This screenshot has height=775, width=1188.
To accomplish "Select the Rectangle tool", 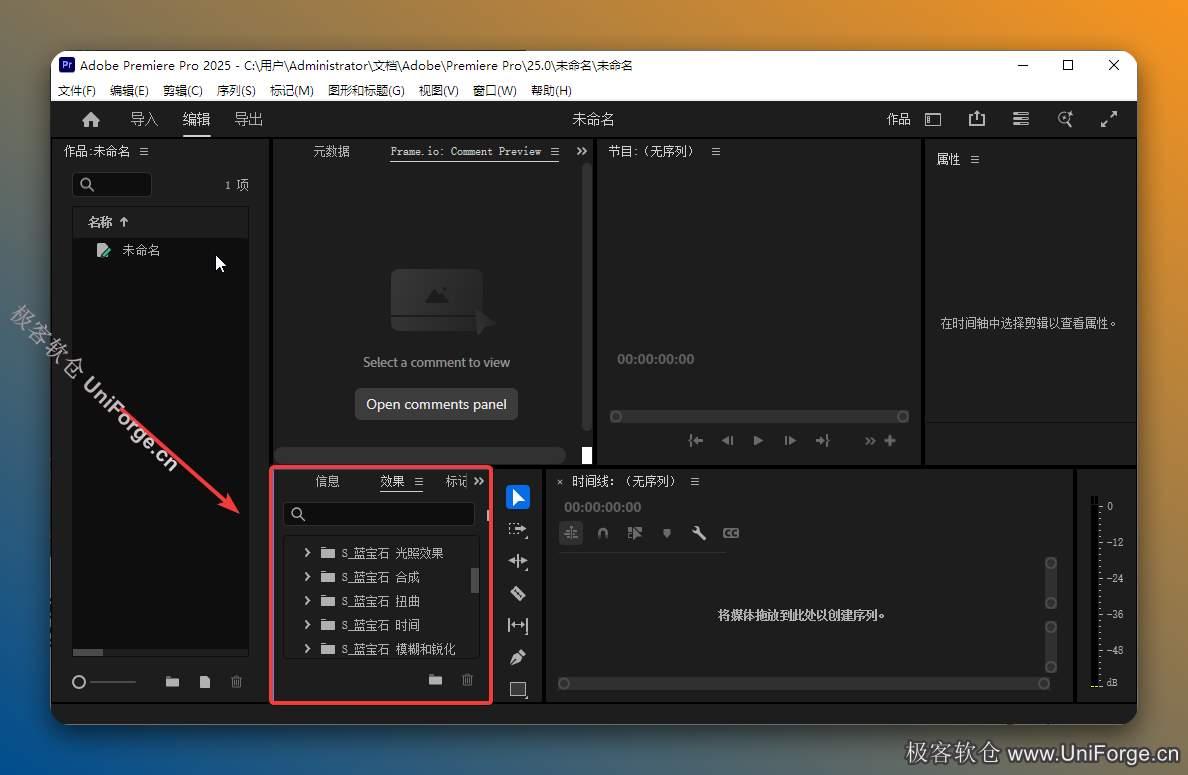I will tap(518, 689).
